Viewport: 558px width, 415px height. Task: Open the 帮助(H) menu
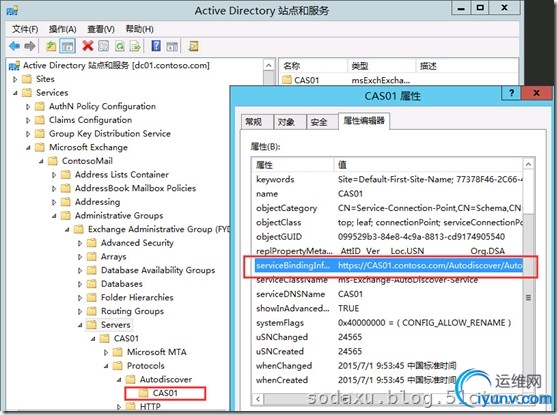tap(140, 29)
